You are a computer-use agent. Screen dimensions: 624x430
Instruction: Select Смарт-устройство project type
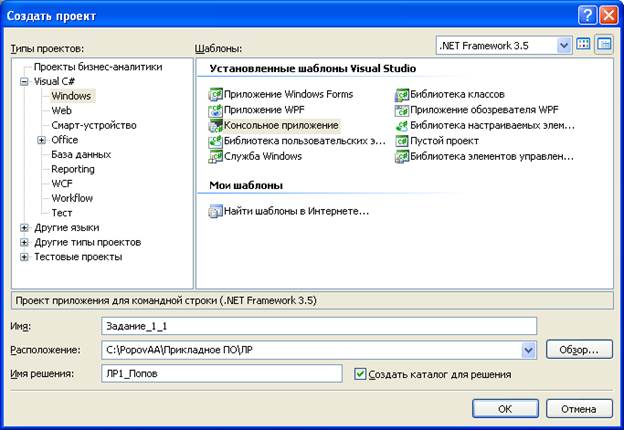94,125
